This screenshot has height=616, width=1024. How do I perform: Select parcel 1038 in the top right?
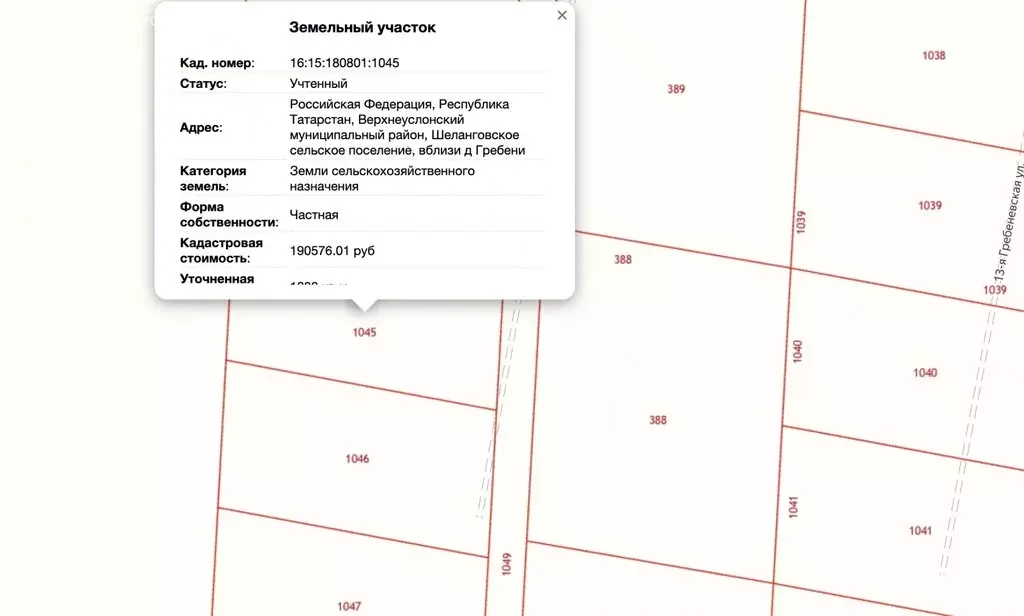(934, 55)
